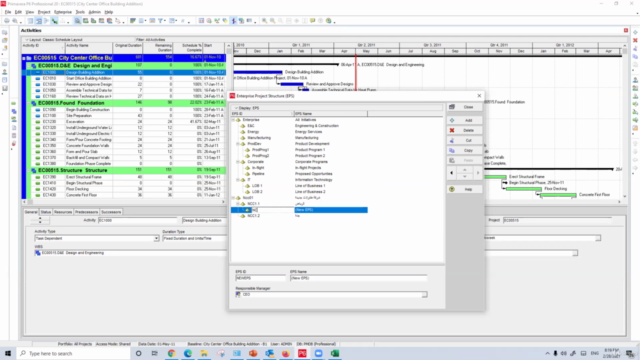Image resolution: width=640 pixels, height=360 pixels.
Task: Open the Display: EPS dropdown in the dialog
Action: pos(237,108)
